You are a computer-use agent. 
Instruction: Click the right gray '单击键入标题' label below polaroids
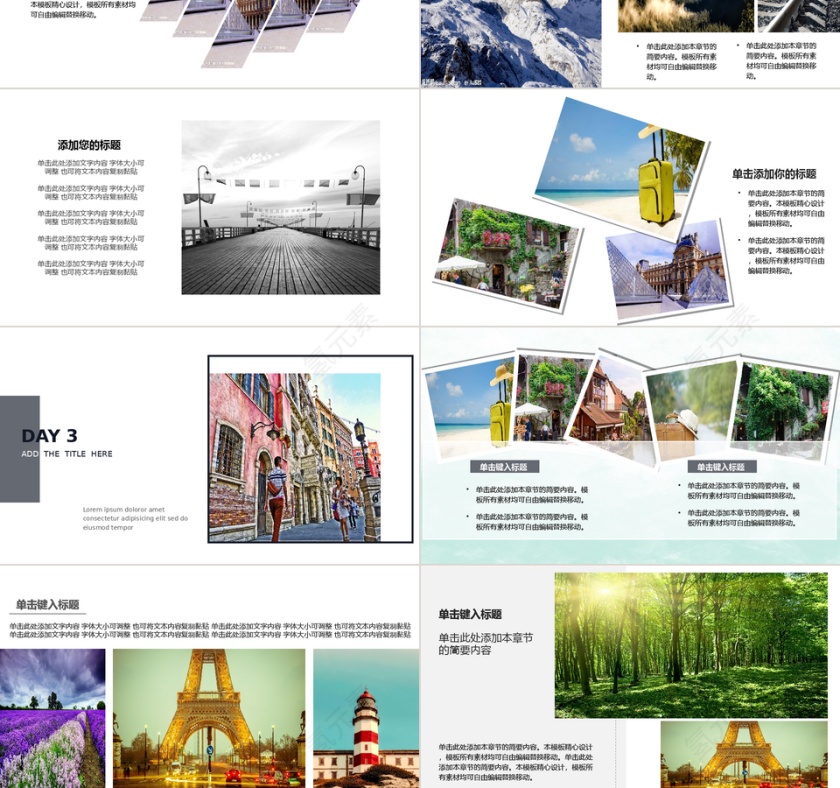pyautogui.click(x=720, y=467)
